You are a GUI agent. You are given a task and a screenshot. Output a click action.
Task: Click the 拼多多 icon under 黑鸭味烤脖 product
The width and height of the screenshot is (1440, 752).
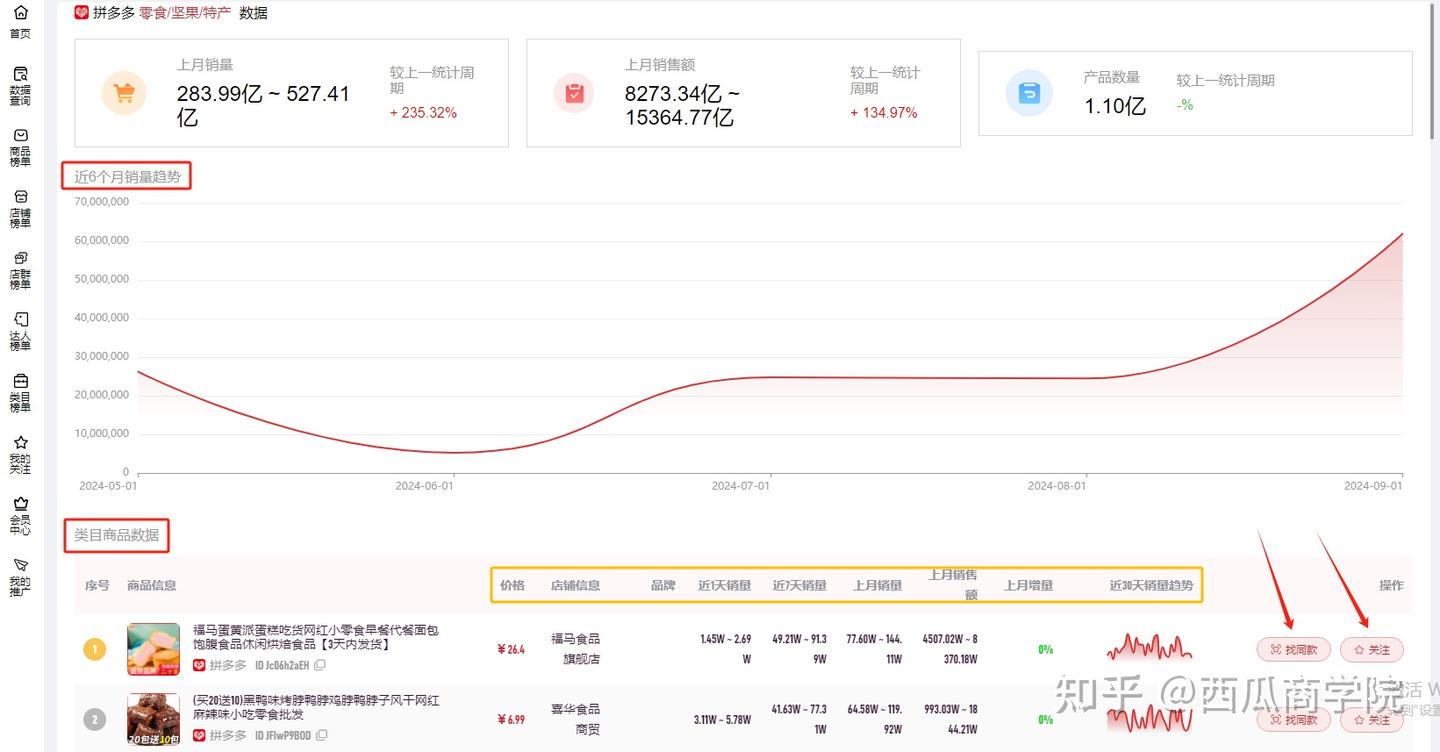point(199,735)
